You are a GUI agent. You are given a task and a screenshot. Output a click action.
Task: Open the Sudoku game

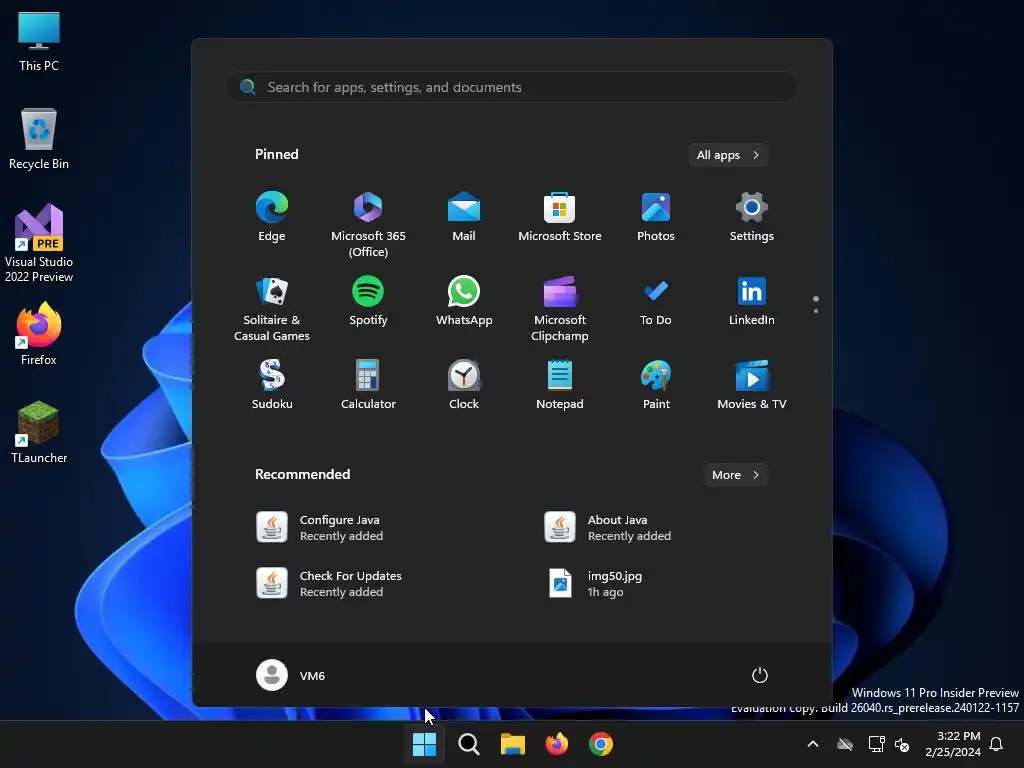coord(272,385)
